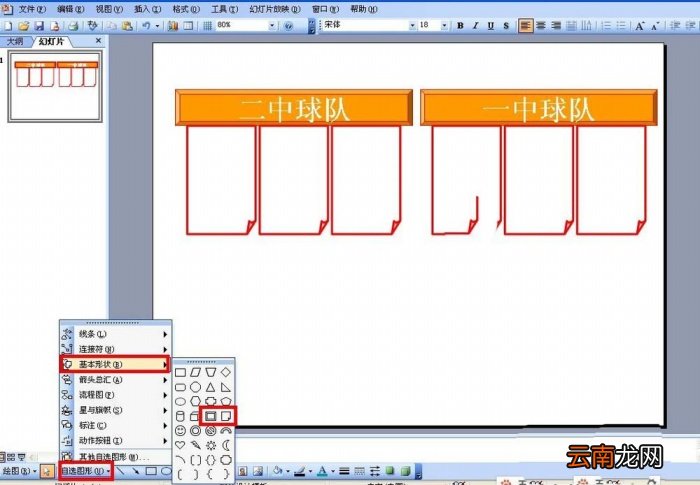The width and height of the screenshot is (700, 485).
Task: Open the font name dropdown
Action: 412,26
